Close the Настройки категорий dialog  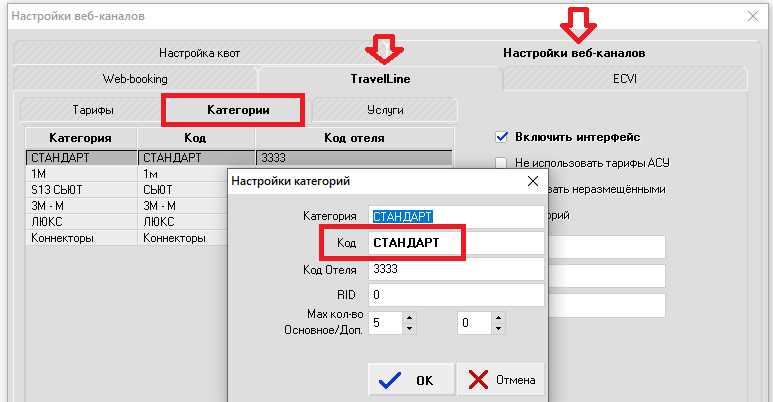532,181
